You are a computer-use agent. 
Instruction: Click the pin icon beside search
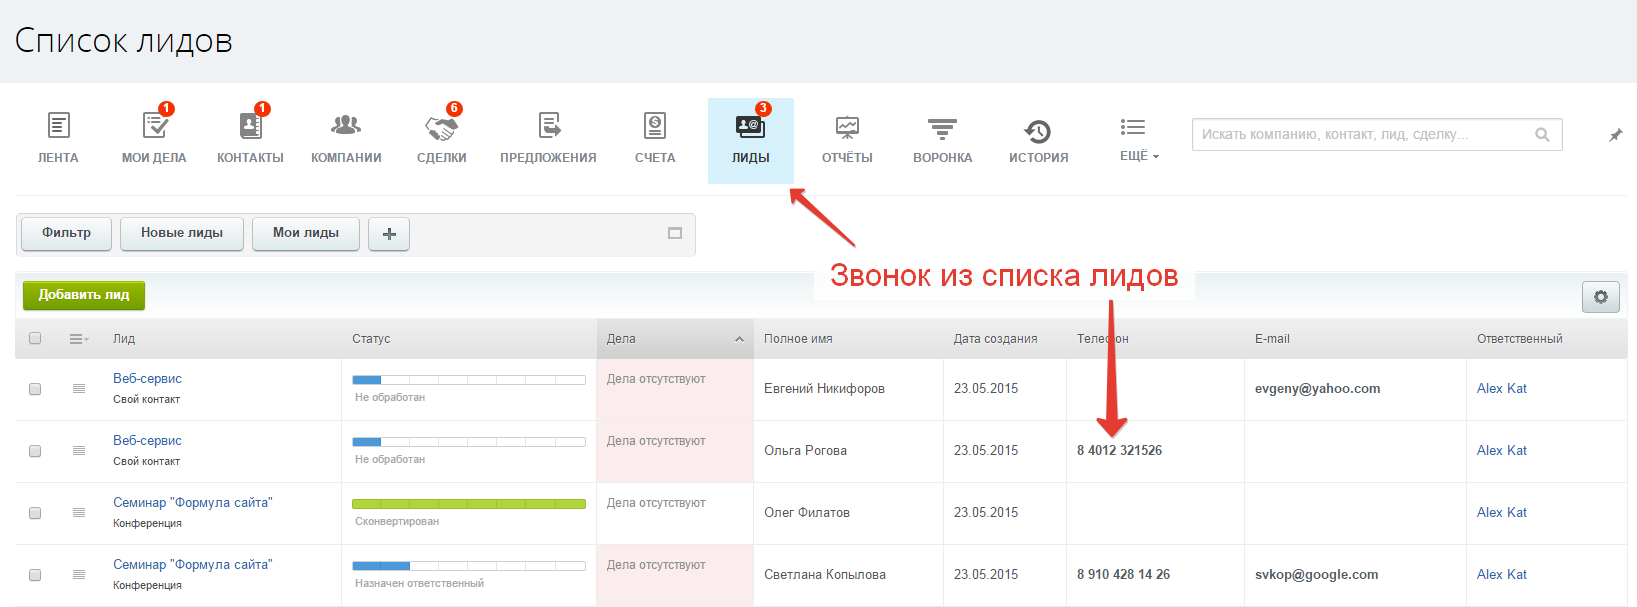coord(1615,135)
